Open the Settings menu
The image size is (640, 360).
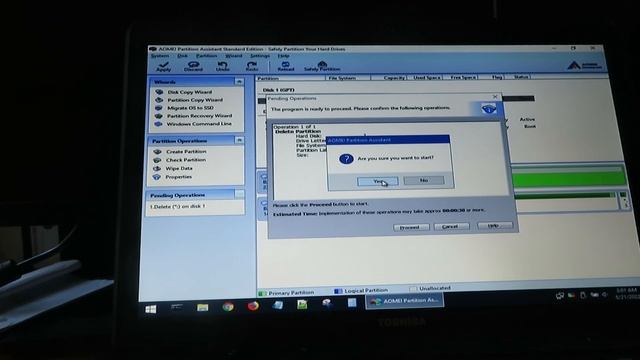260,56
